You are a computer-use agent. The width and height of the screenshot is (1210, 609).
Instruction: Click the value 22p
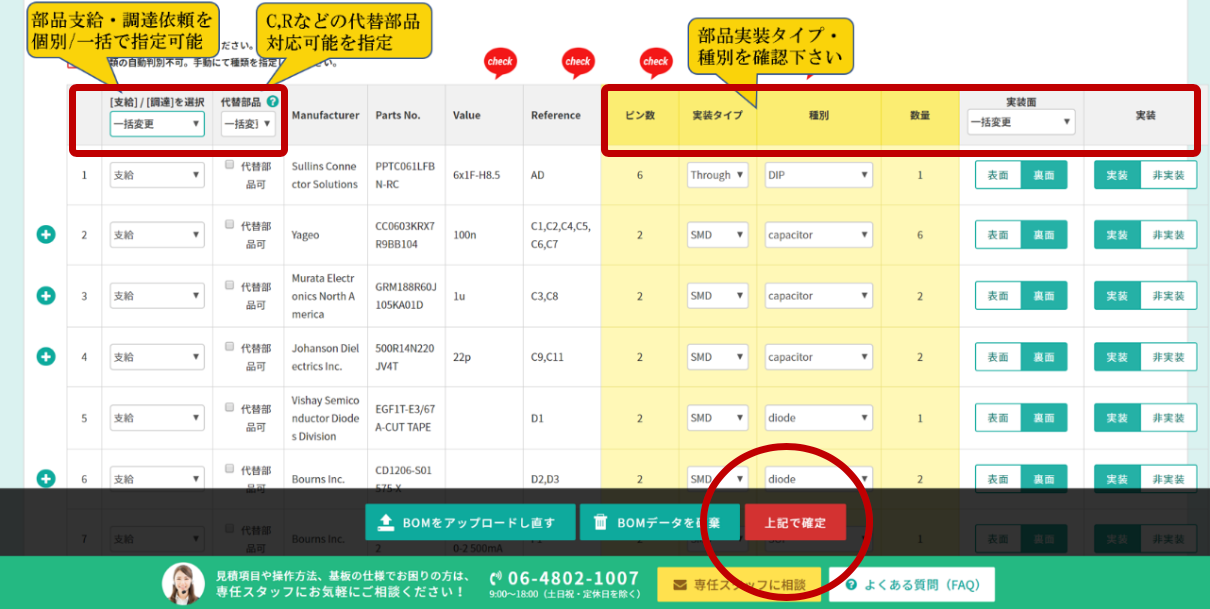[462, 357]
